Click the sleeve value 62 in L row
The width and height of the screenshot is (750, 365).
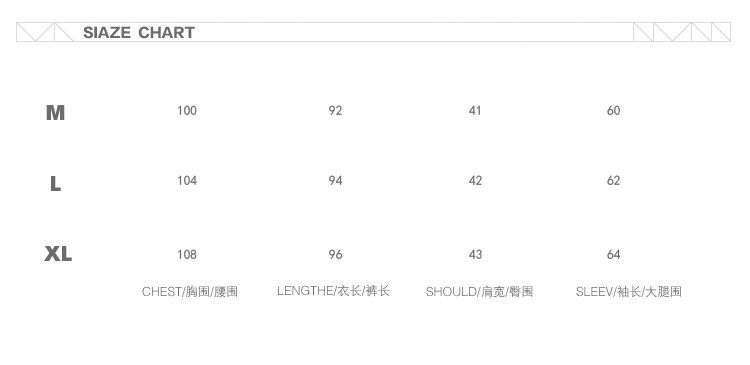tap(614, 180)
